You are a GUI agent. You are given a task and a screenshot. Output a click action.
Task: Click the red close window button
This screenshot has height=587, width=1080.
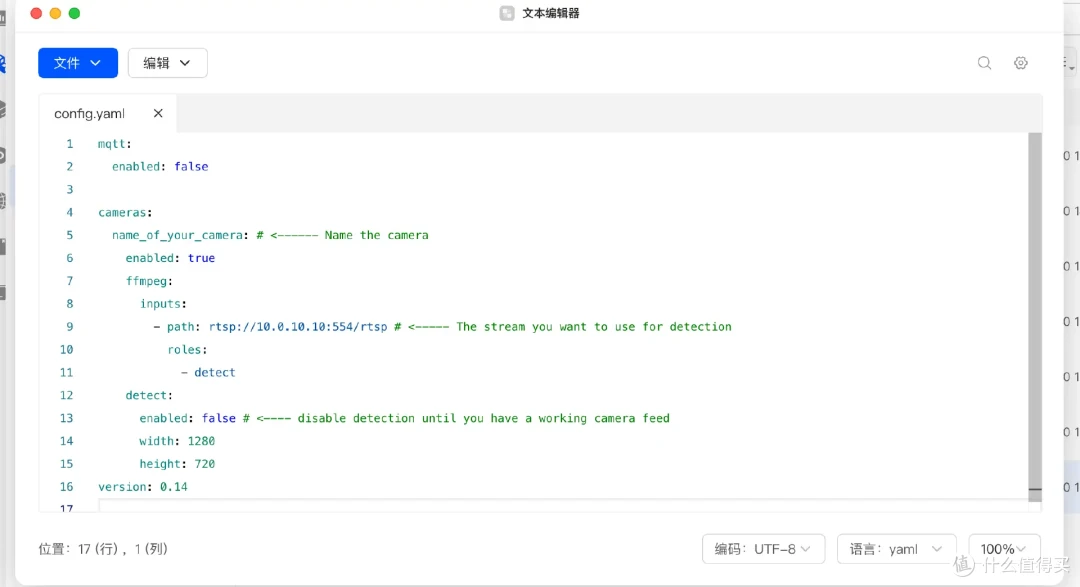click(x=37, y=13)
